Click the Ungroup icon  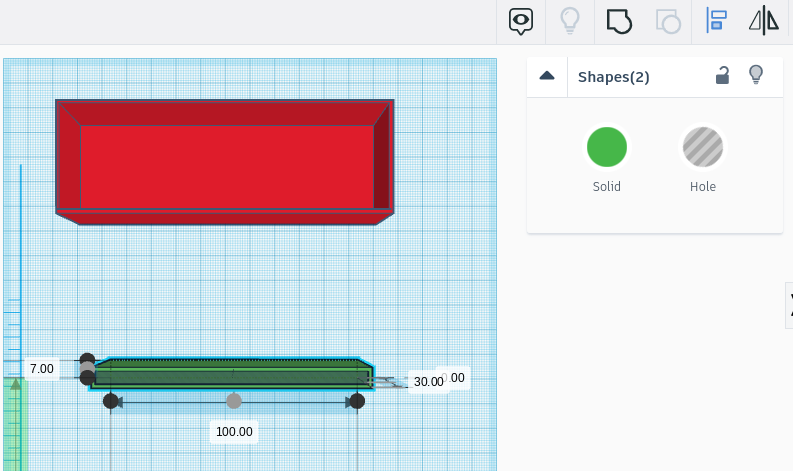click(x=668, y=21)
